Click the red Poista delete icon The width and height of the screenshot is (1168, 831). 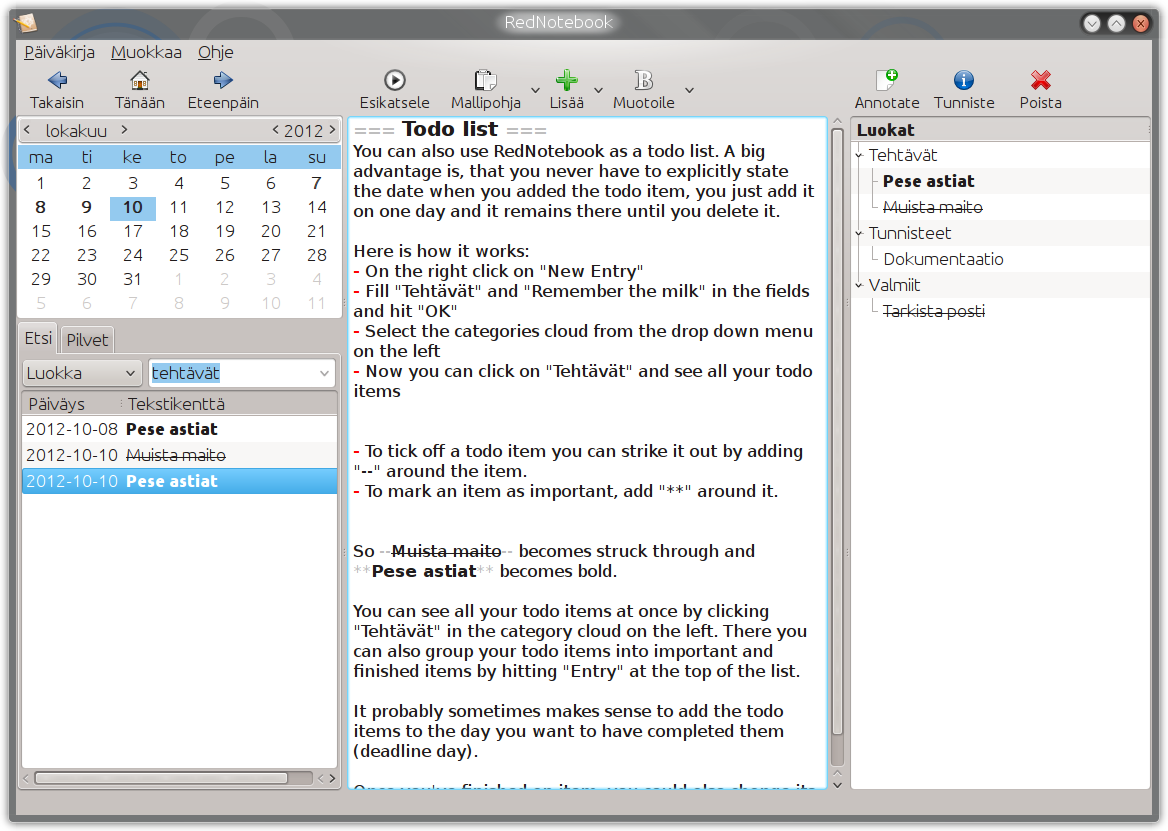(1041, 80)
